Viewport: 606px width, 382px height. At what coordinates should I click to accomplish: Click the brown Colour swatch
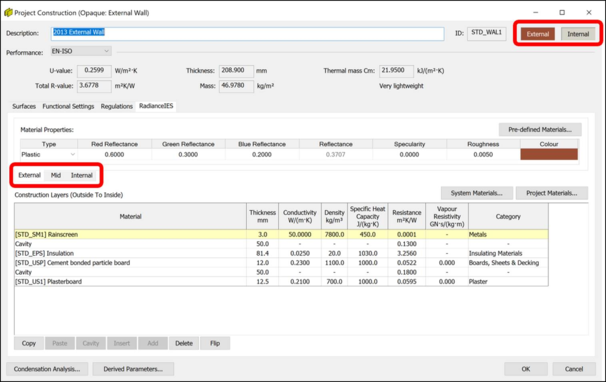click(549, 154)
